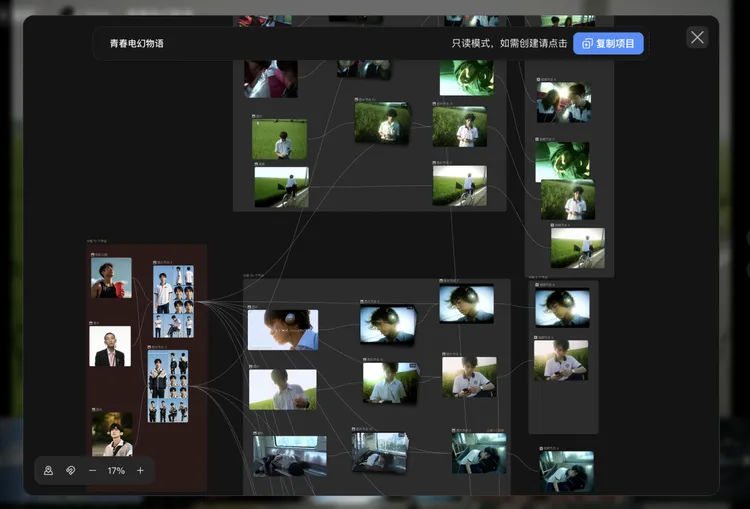The image size is (750, 509).
Task: Select the boy with headphones close-up node
Action: 283,329
